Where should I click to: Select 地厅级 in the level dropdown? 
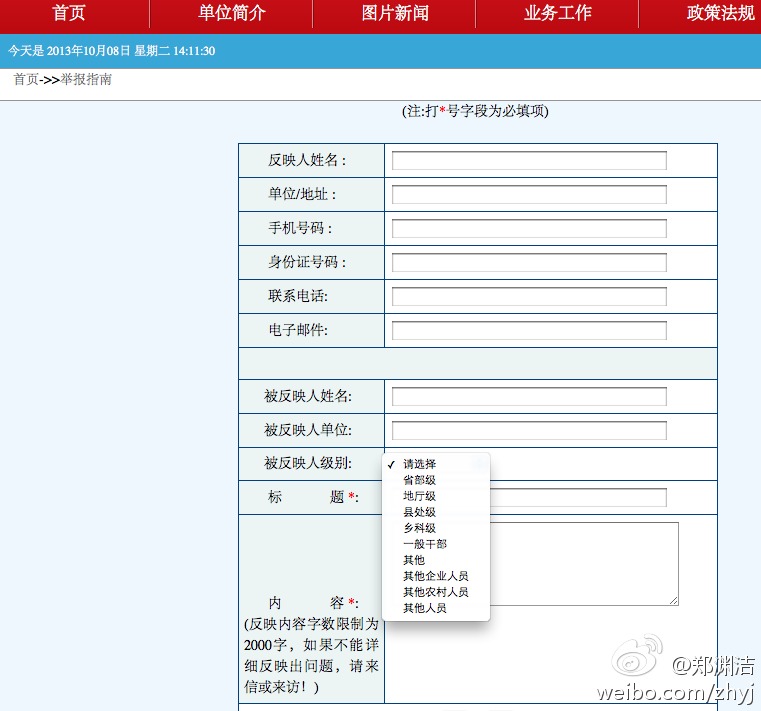(436, 496)
